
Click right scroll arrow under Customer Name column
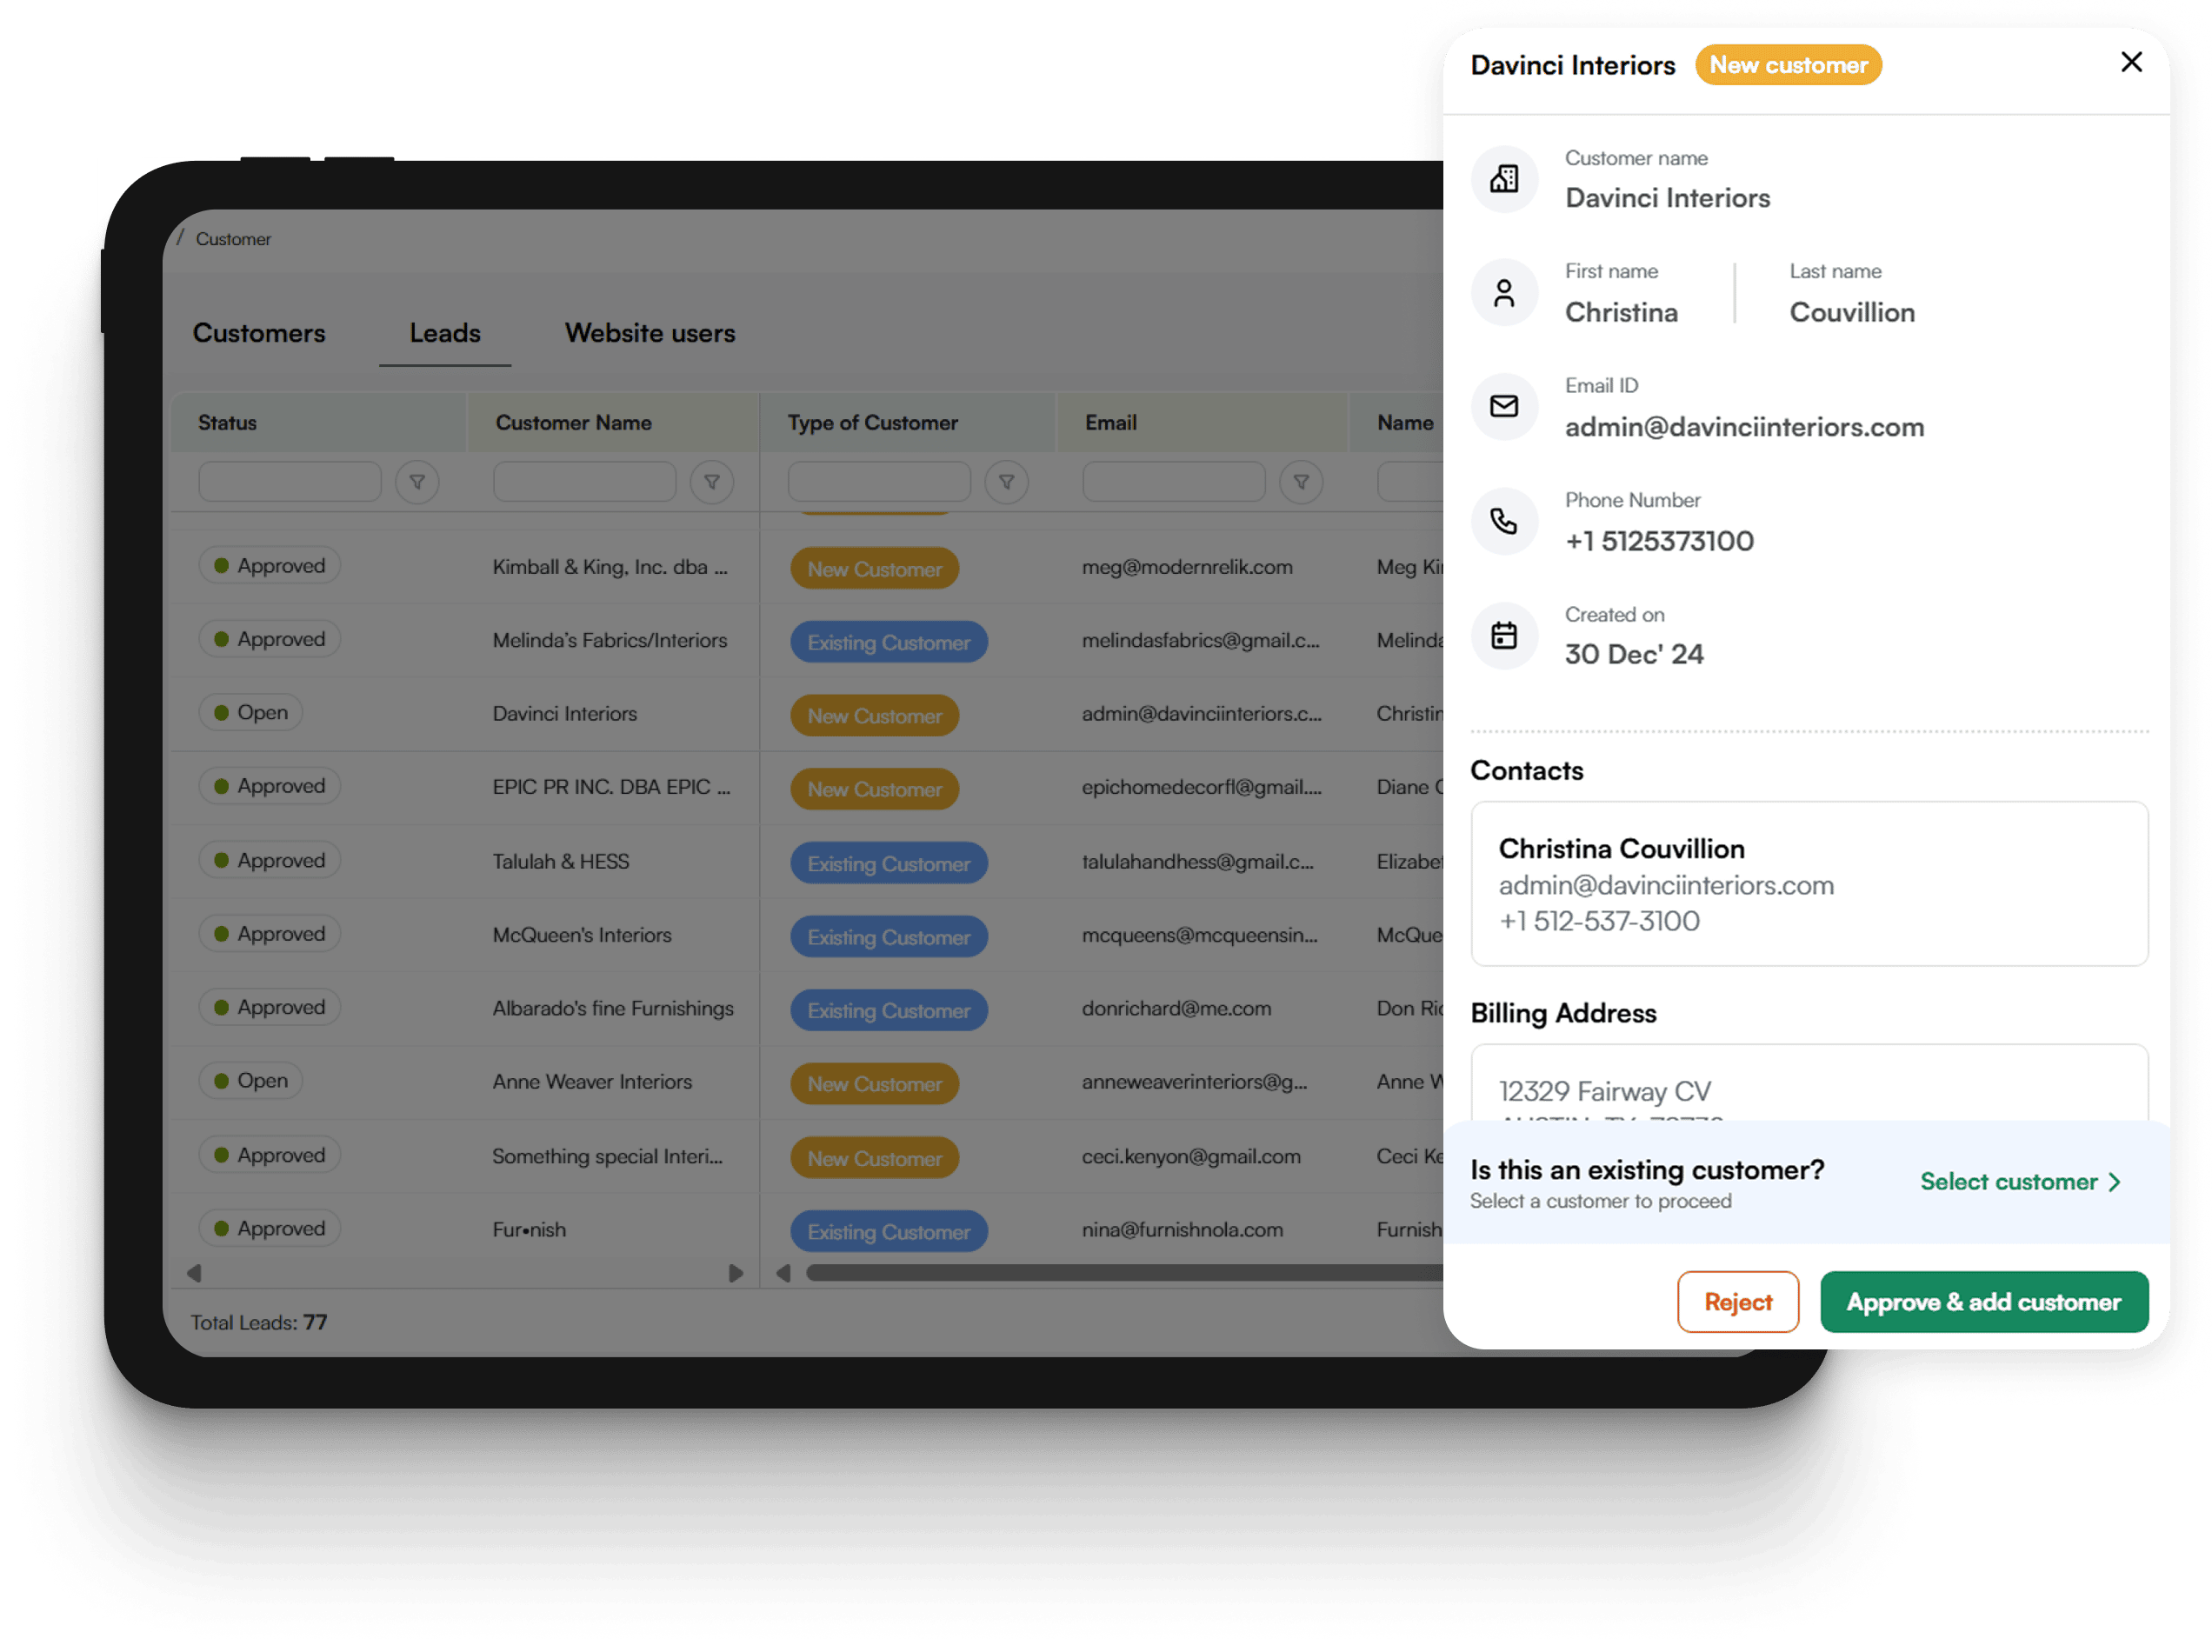point(736,1273)
